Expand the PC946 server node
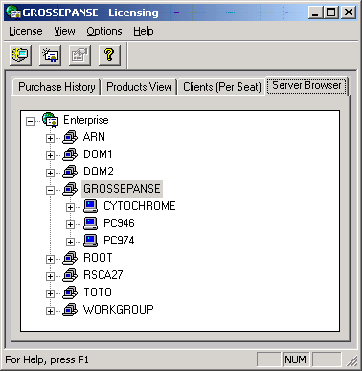Screen dimensions: 362x371 tap(70, 225)
